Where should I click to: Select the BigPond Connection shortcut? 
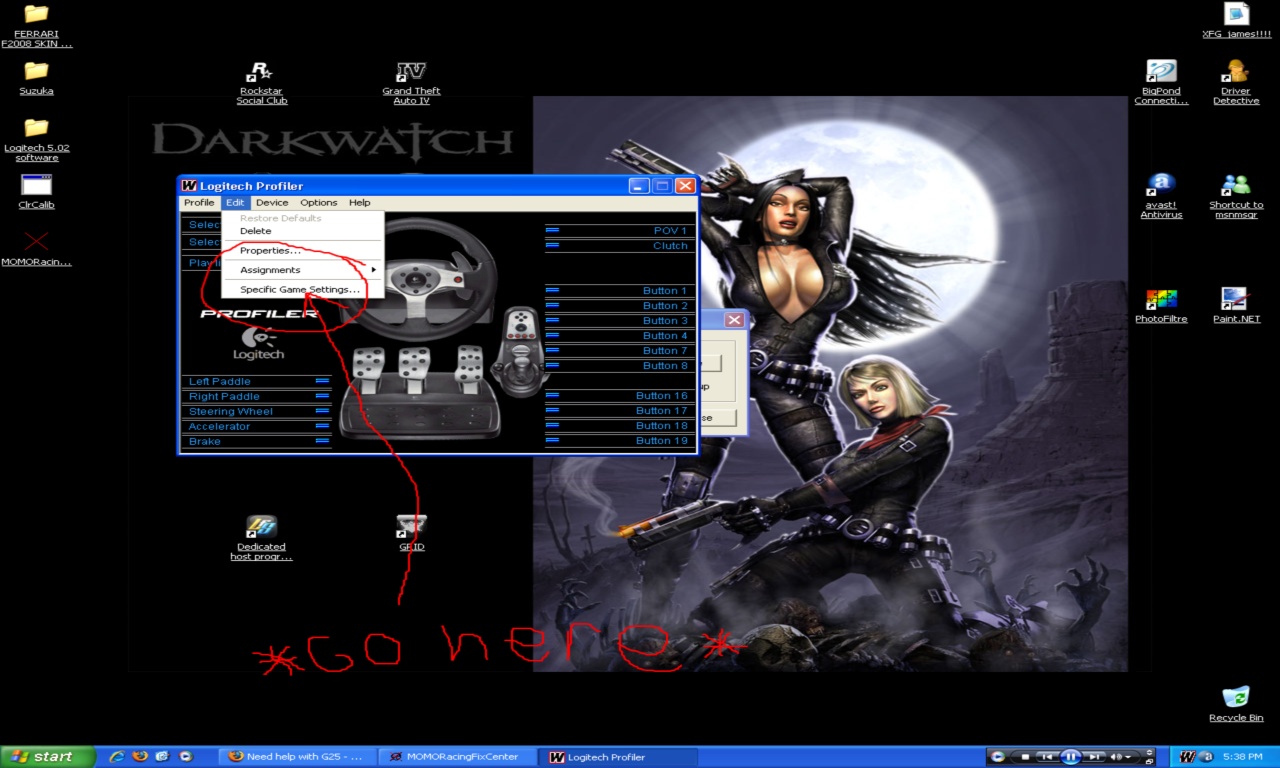coord(1161,83)
